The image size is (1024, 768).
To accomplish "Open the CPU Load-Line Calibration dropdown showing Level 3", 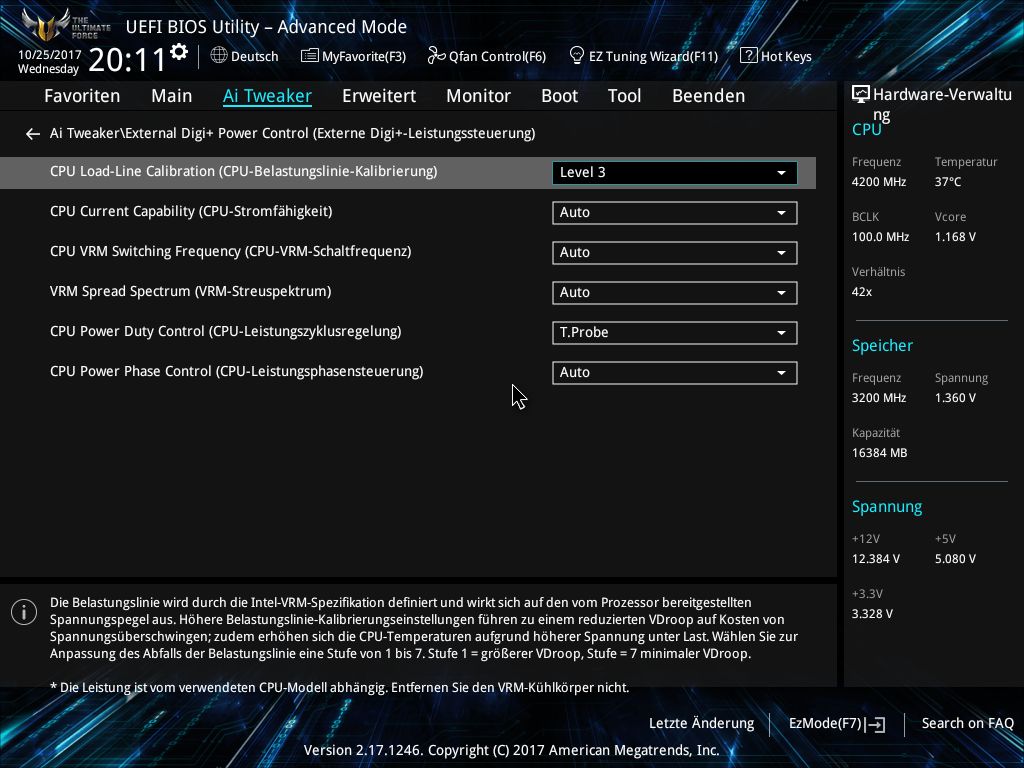I will point(675,172).
